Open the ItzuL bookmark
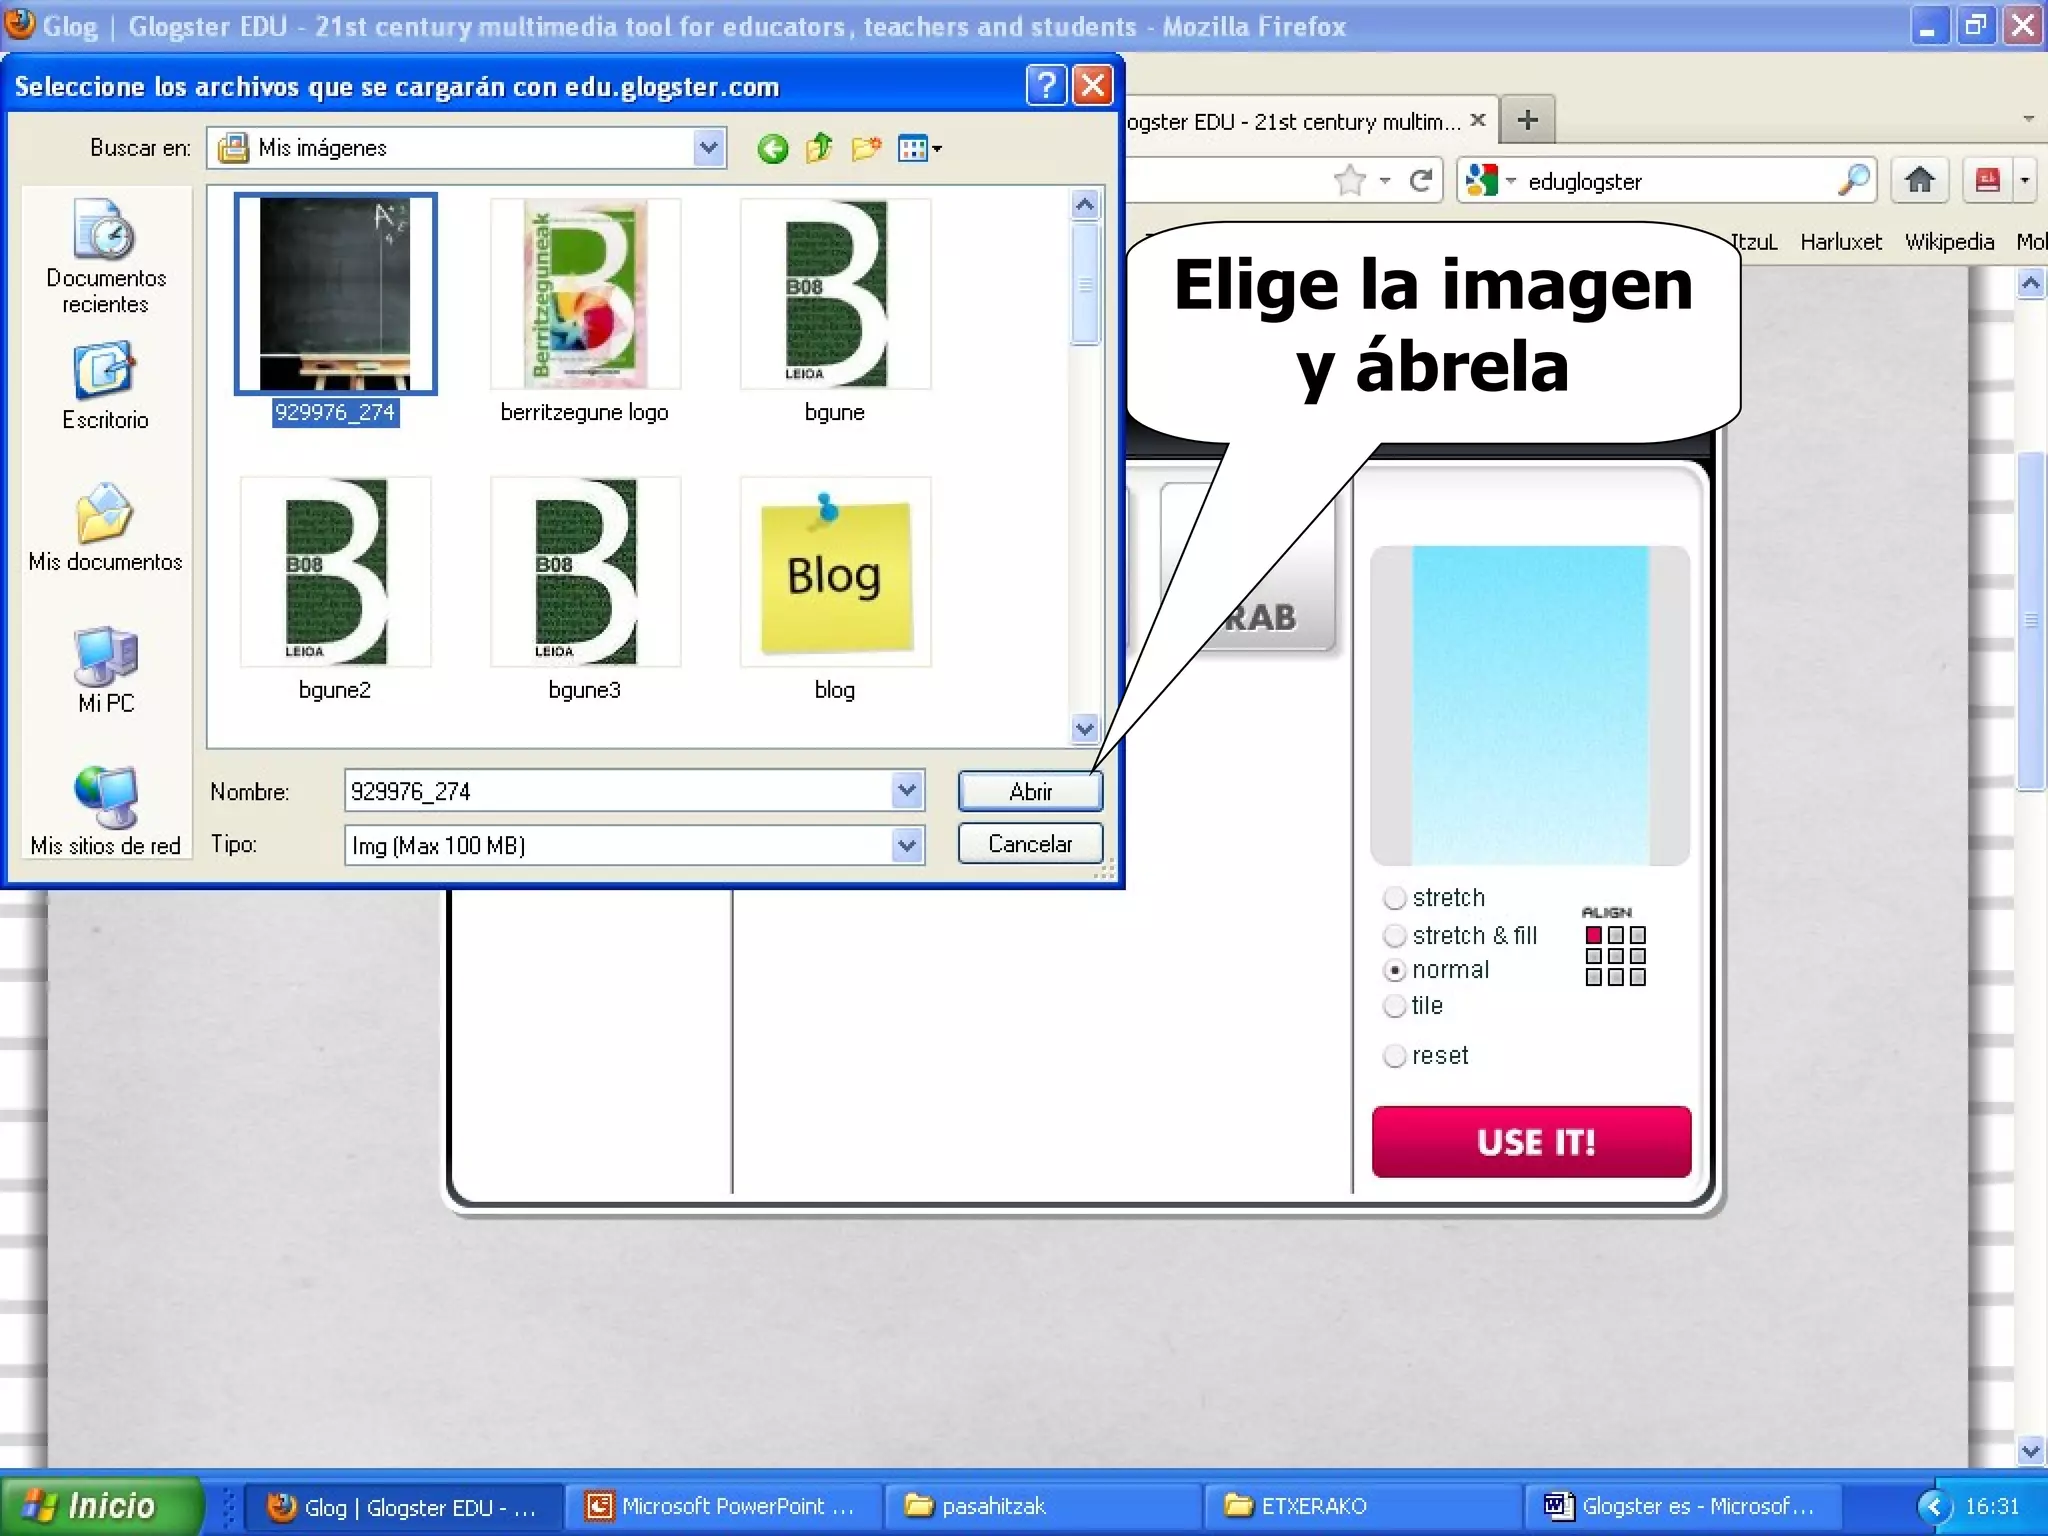This screenshot has width=2048, height=1536. (x=1754, y=242)
